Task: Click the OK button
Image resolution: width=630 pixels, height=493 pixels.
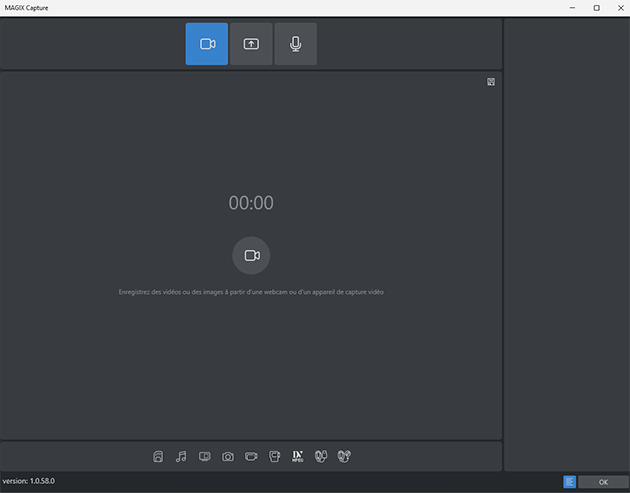Action: point(603,482)
